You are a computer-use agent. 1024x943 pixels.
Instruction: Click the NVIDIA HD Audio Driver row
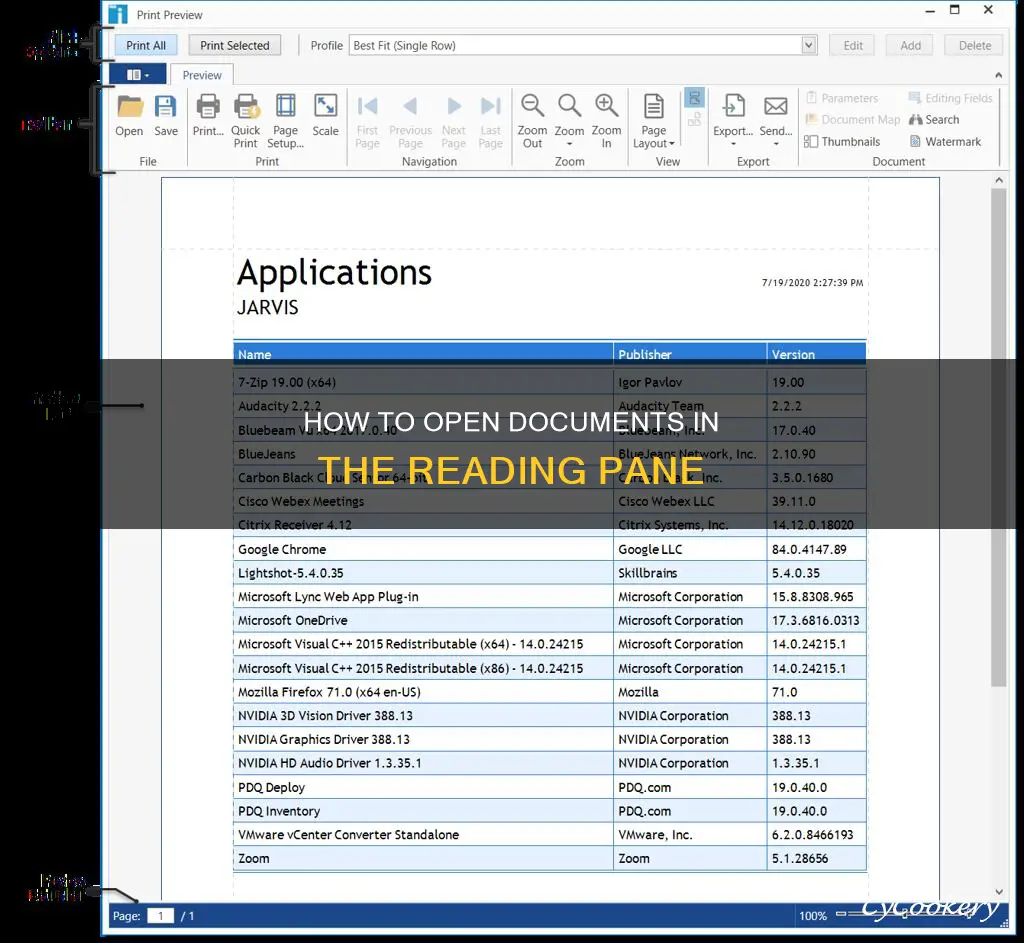(x=549, y=763)
